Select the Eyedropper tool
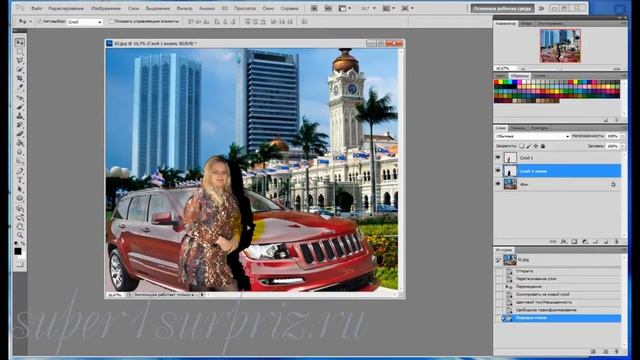This screenshot has height=360, width=640. (x=20, y=87)
